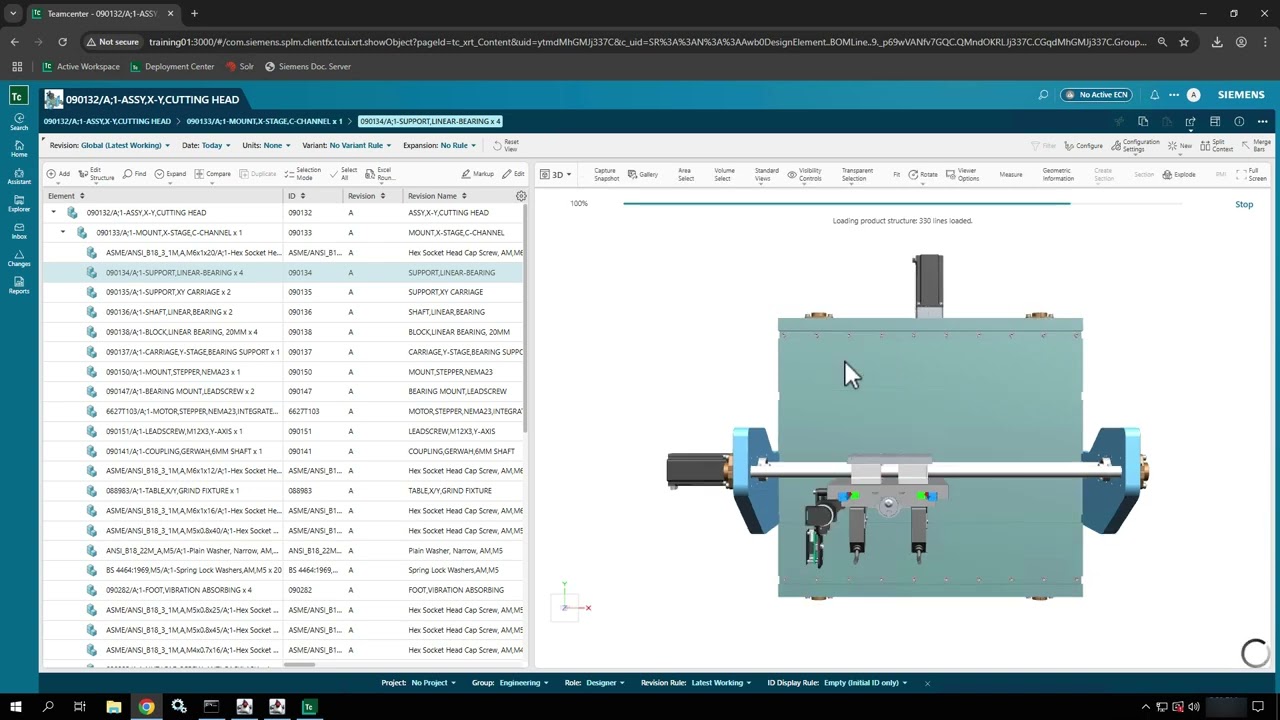Screen dimensions: 1280x720
Task: Open Geometric Information tool
Action: [x=1058, y=174]
